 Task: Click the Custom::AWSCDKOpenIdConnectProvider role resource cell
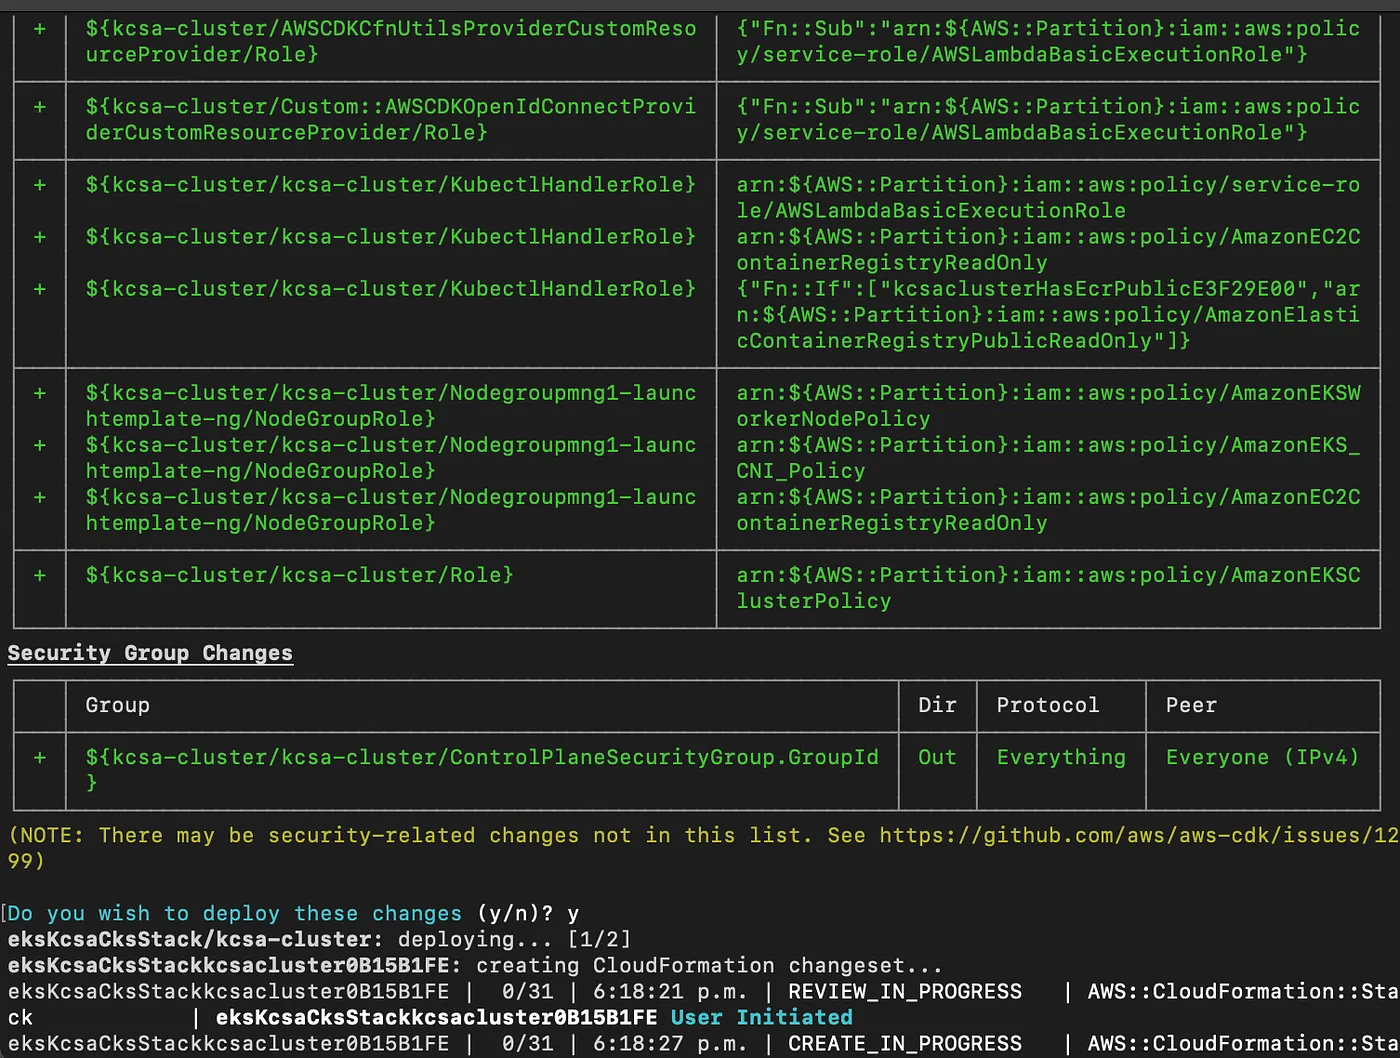[x=391, y=119]
